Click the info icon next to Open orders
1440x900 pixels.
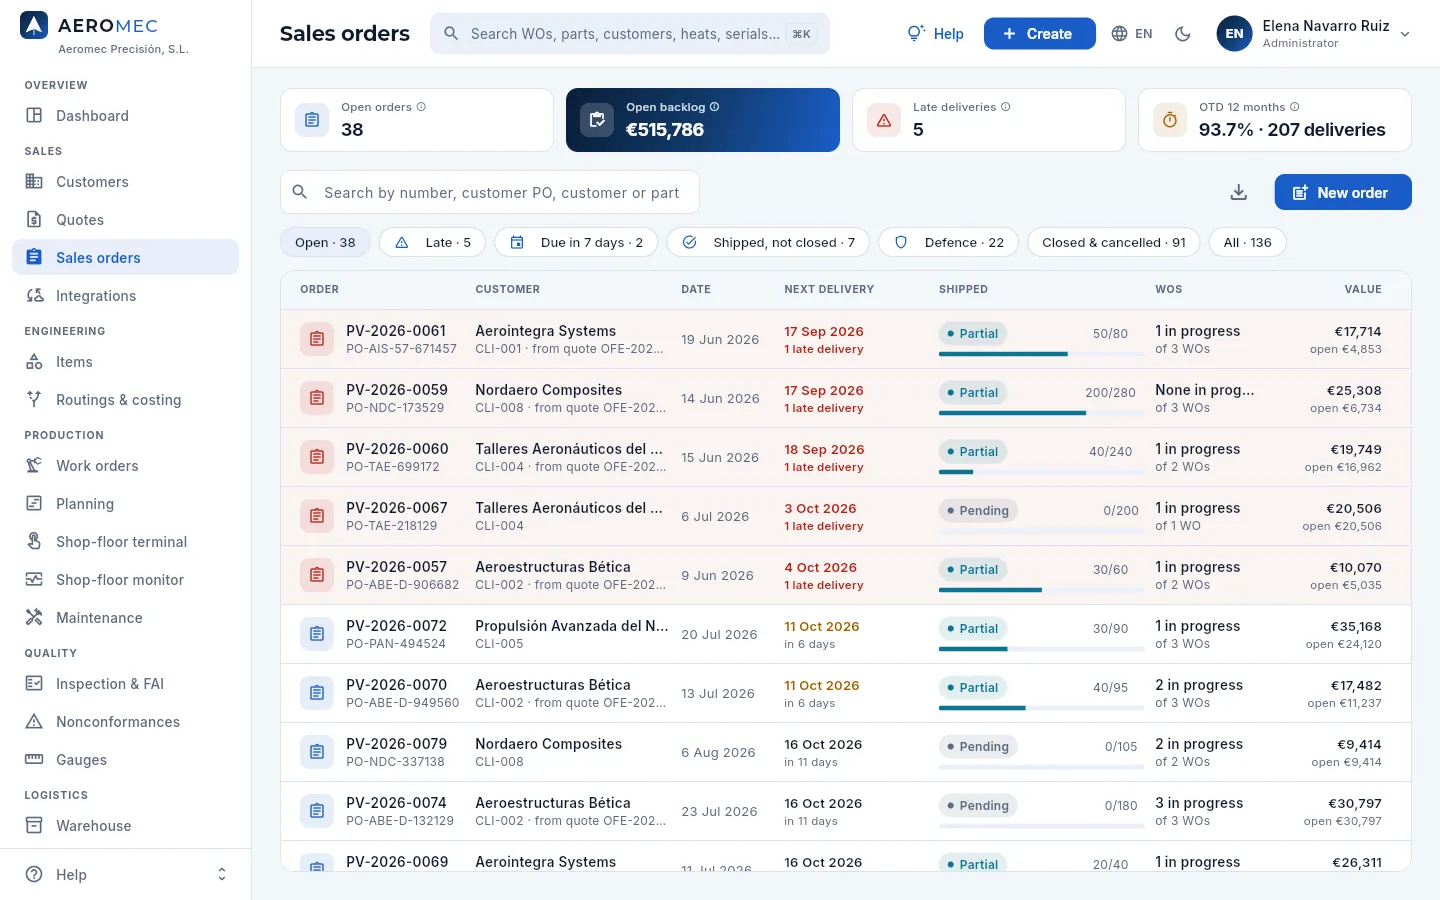tap(421, 107)
